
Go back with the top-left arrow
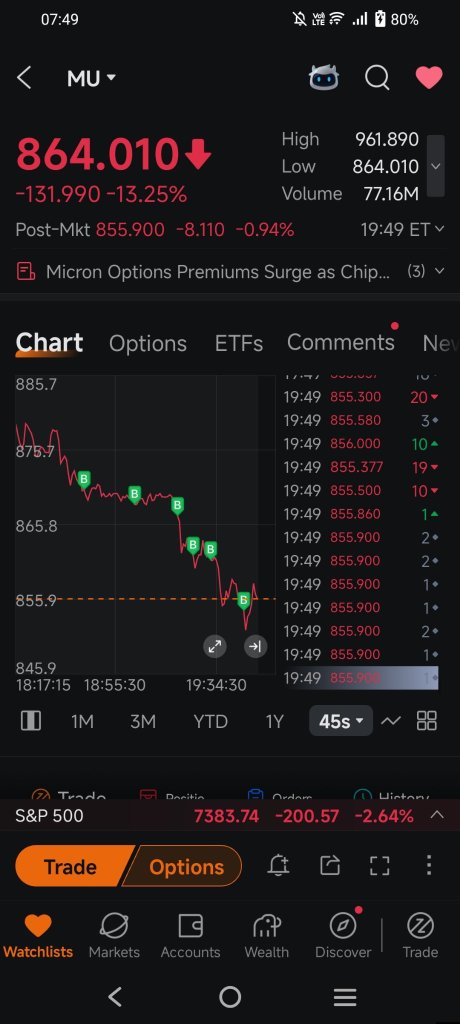(x=24, y=78)
